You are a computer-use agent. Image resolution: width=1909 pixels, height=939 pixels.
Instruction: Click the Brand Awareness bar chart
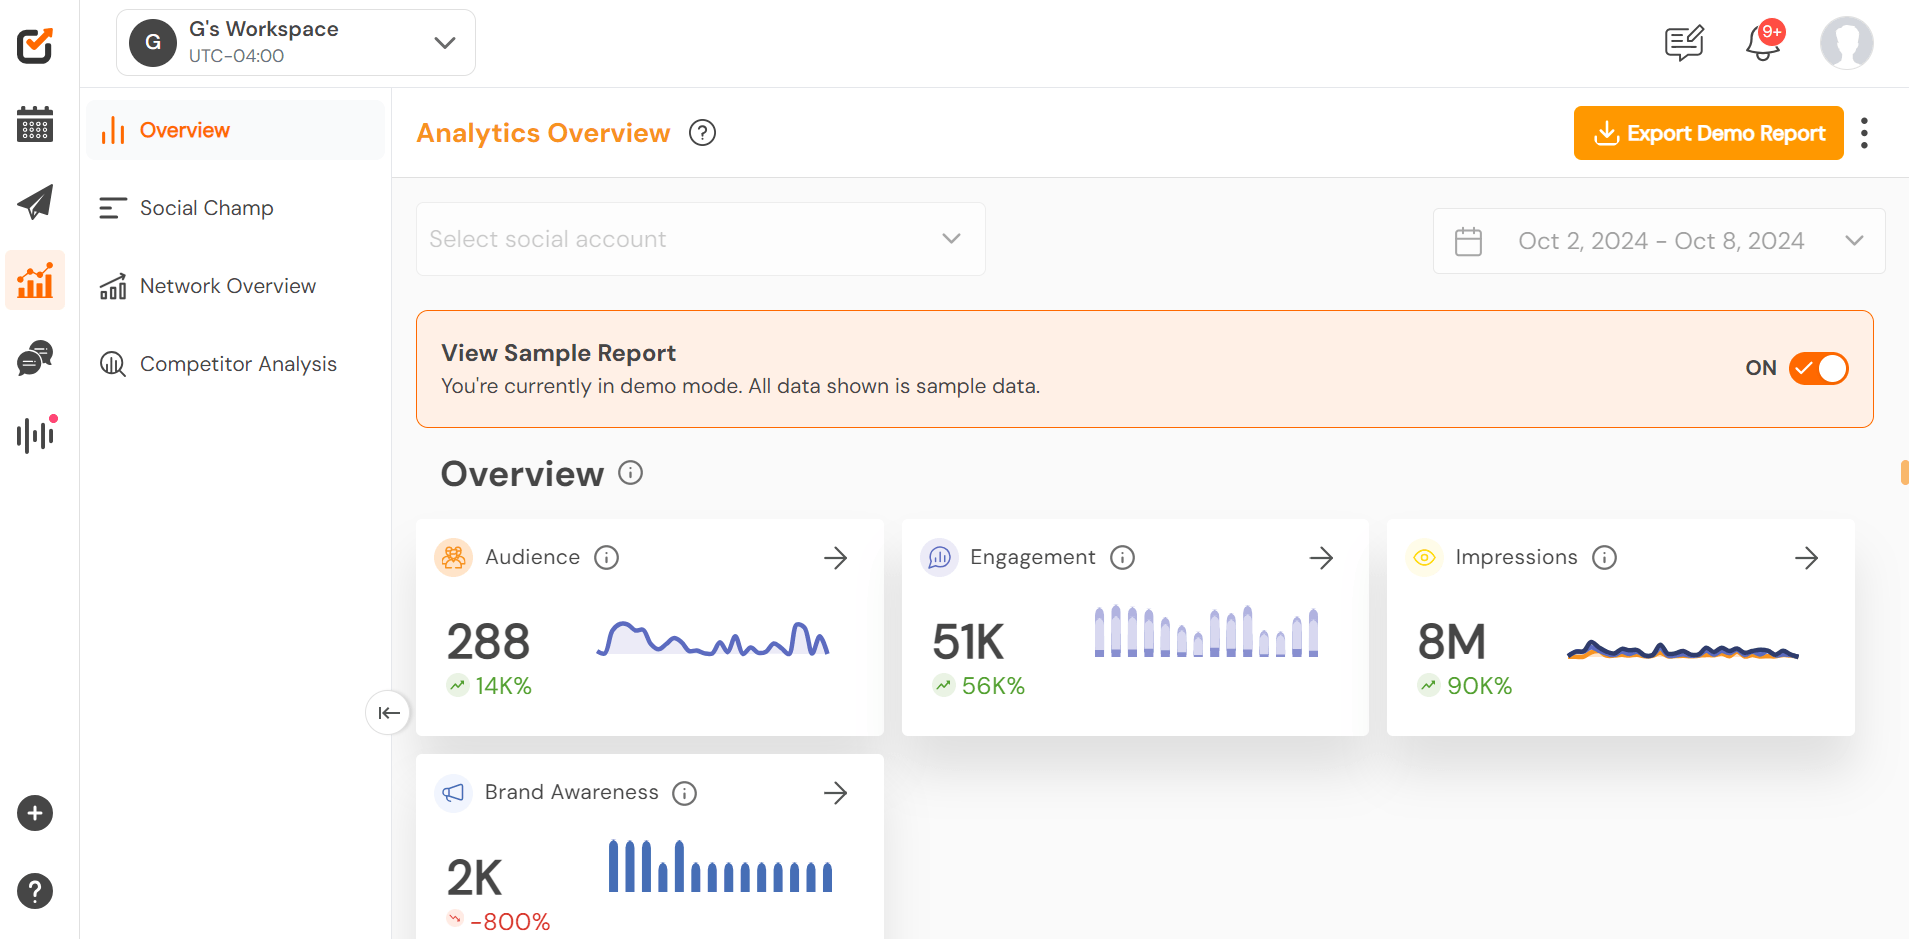click(721, 866)
